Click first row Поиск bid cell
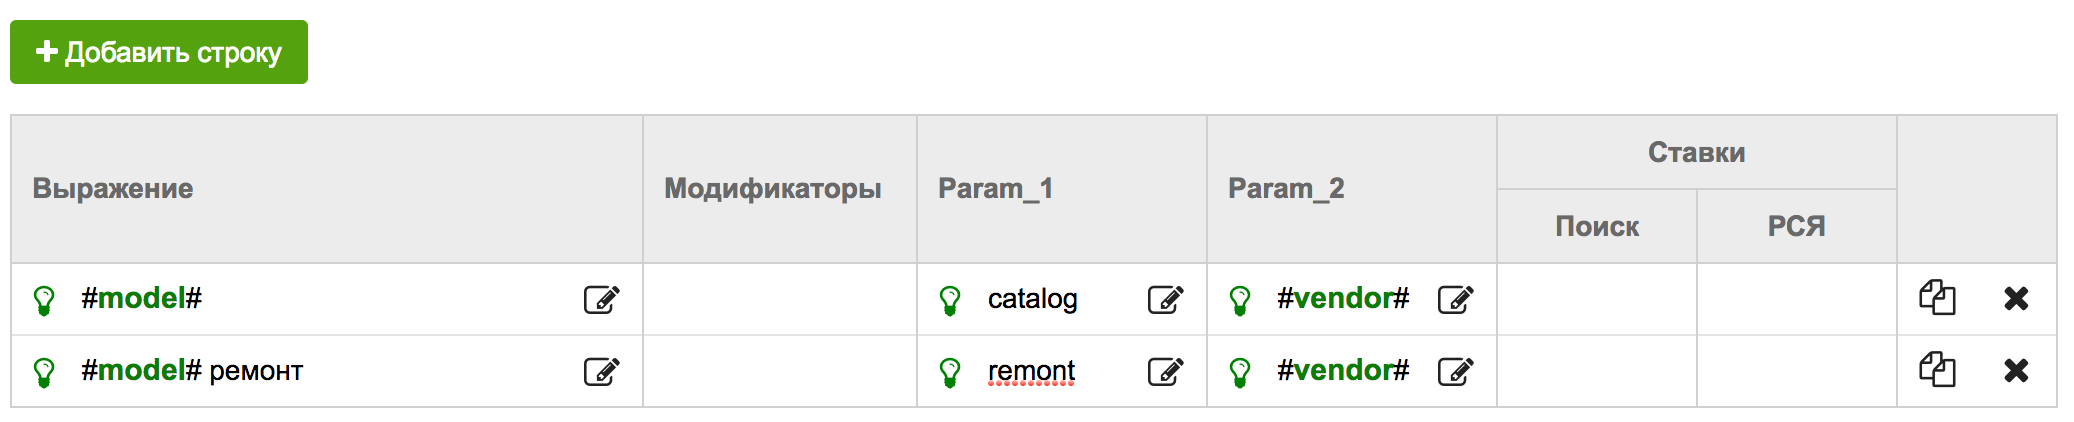The image size is (2074, 422). (1597, 299)
